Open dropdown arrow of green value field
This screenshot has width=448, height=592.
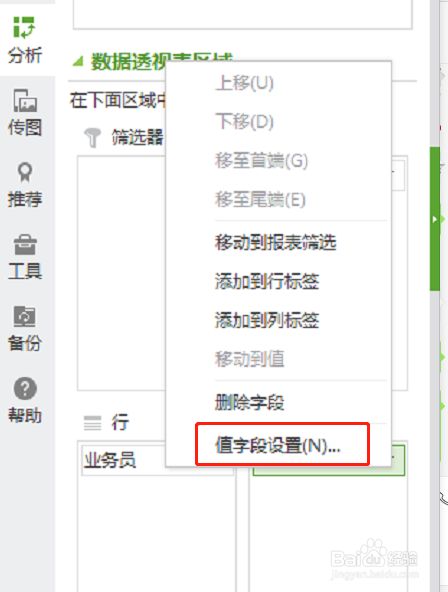point(394,458)
